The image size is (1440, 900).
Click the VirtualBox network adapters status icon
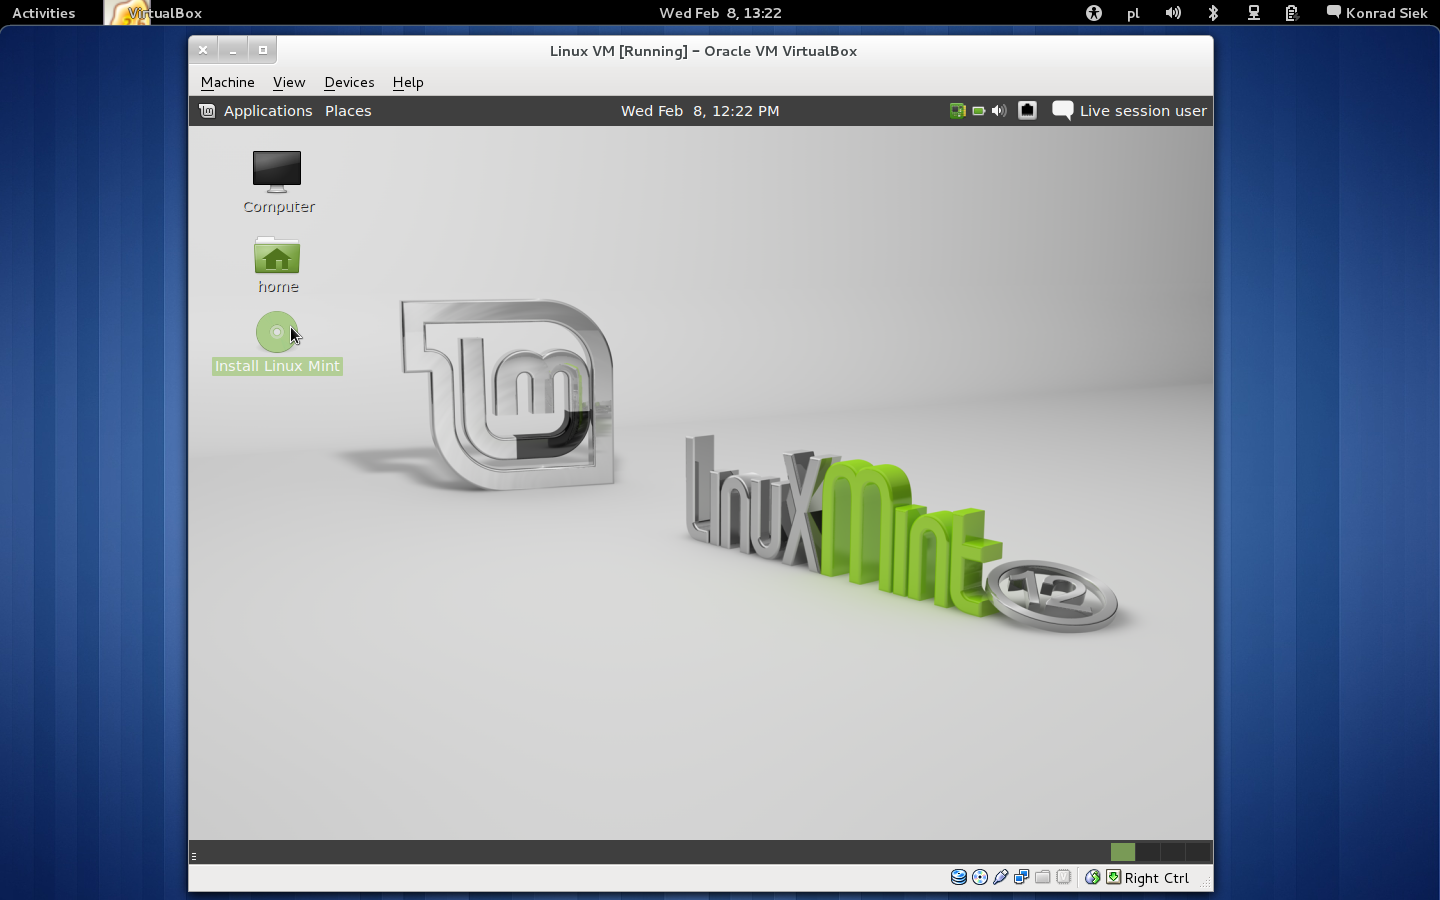(x=1022, y=877)
